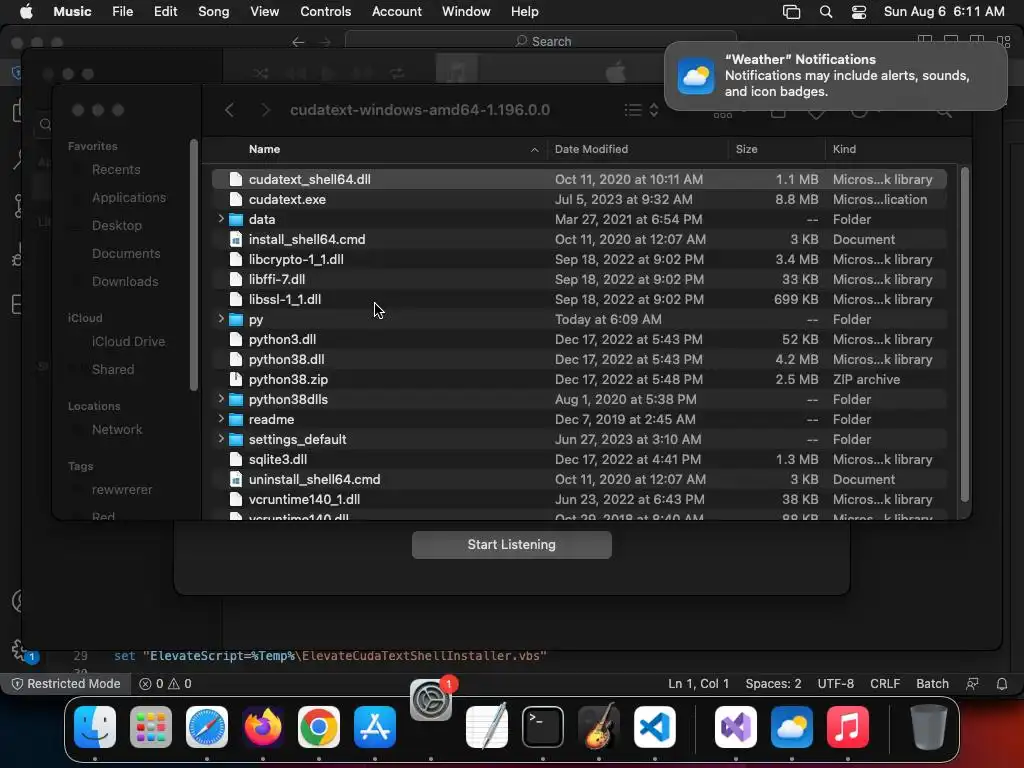
Task: Open the Account menu
Action: pos(396,12)
